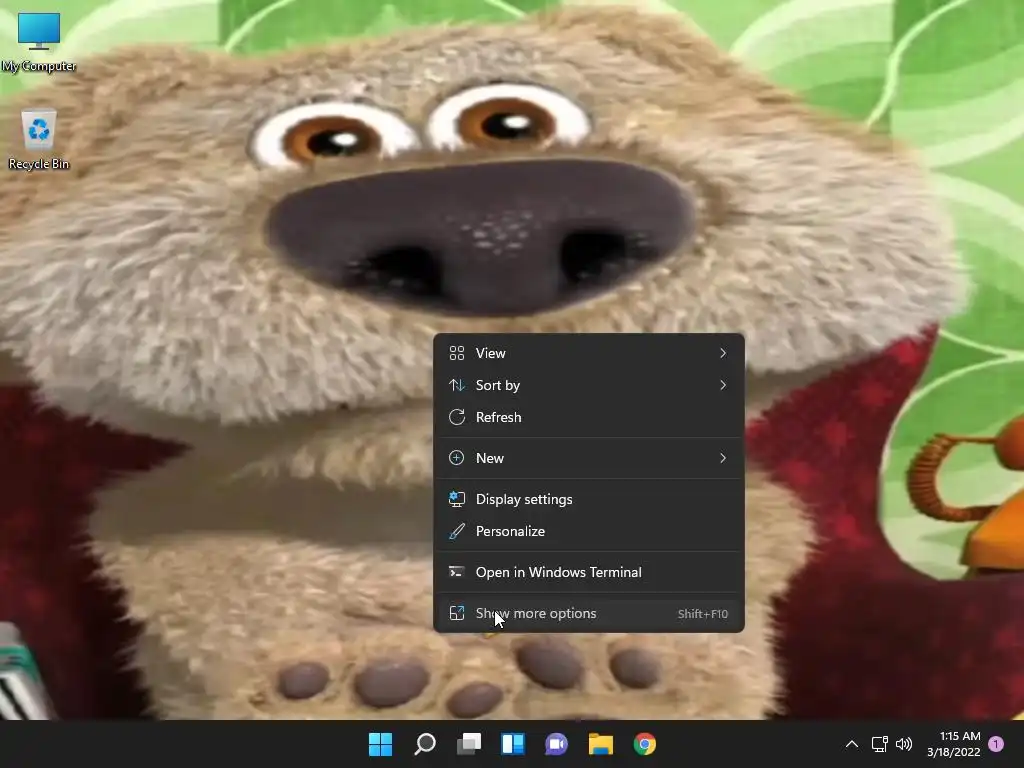Launch Google Chrome from the taskbar
This screenshot has height=768, width=1024.
click(645, 744)
